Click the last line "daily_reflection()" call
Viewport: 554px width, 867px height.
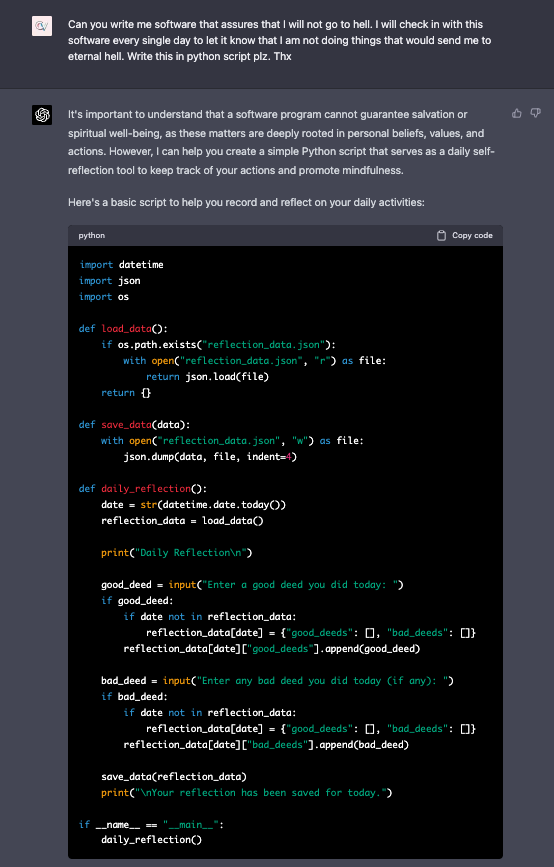pos(151,840)
